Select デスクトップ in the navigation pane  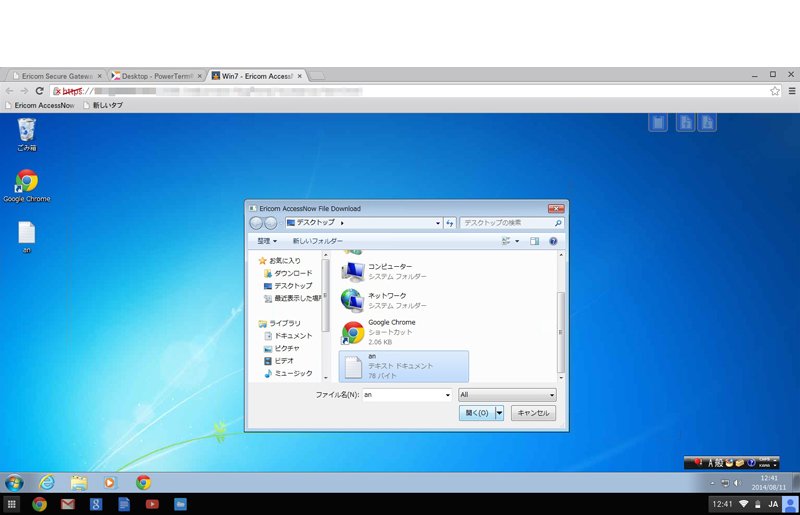(288, 286)
